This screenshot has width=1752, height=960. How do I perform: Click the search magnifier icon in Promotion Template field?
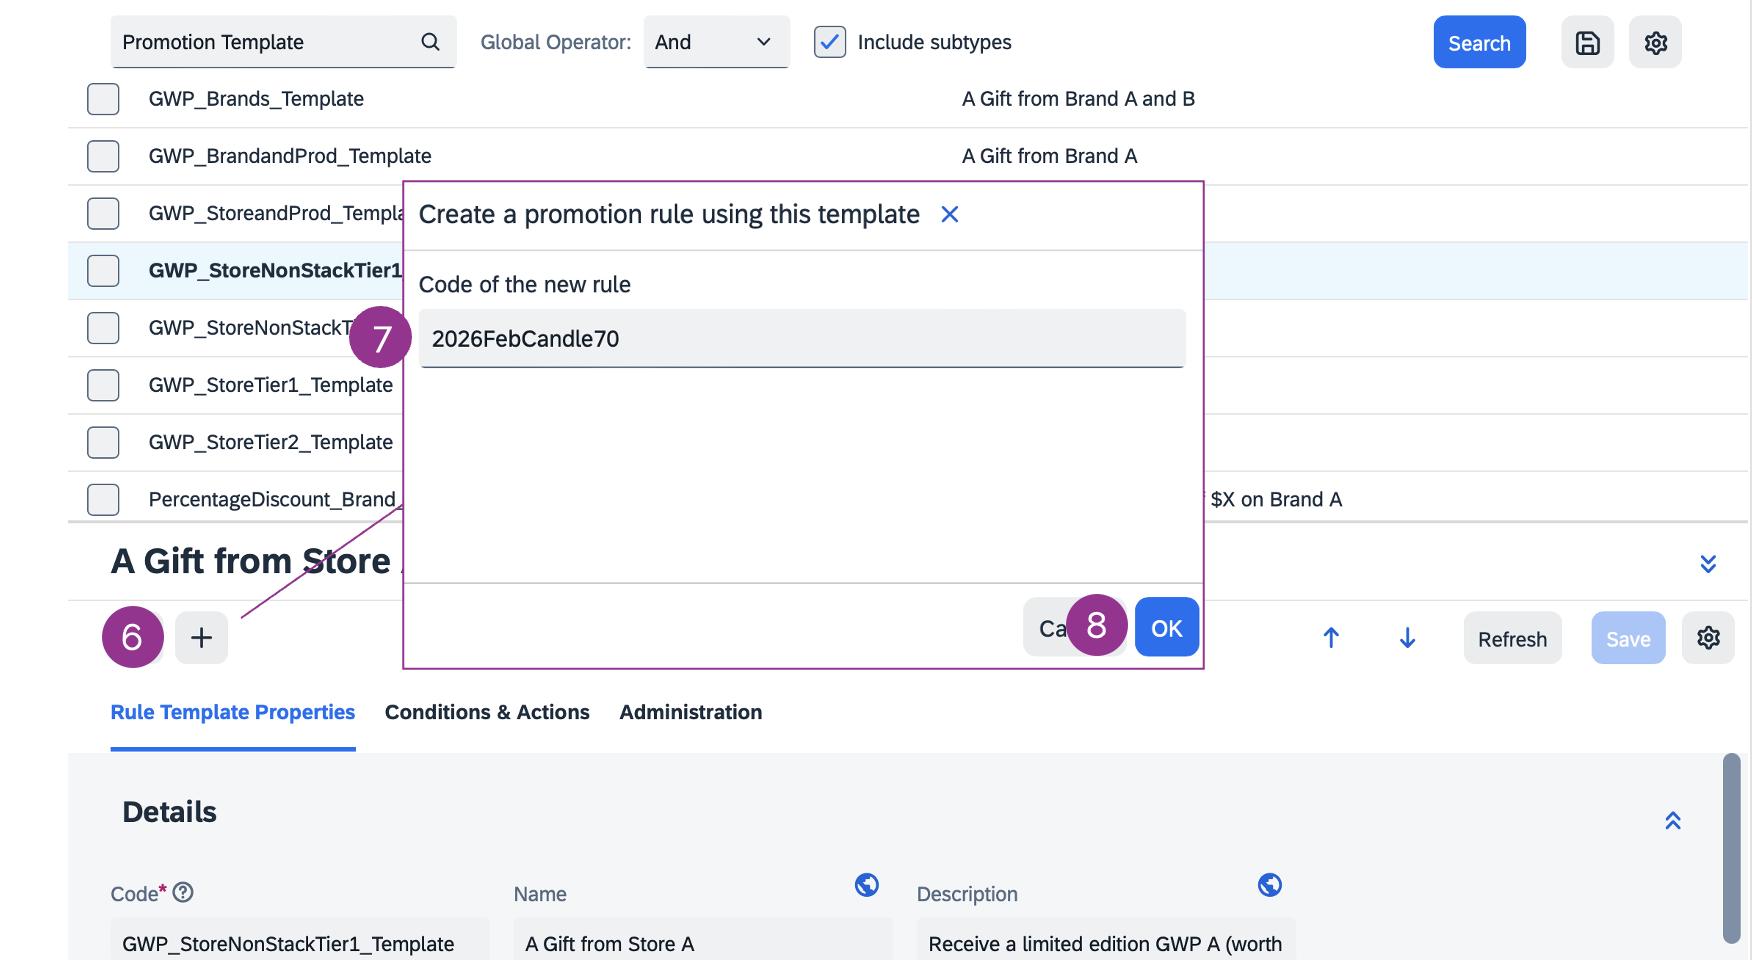[x=430, y=42]
